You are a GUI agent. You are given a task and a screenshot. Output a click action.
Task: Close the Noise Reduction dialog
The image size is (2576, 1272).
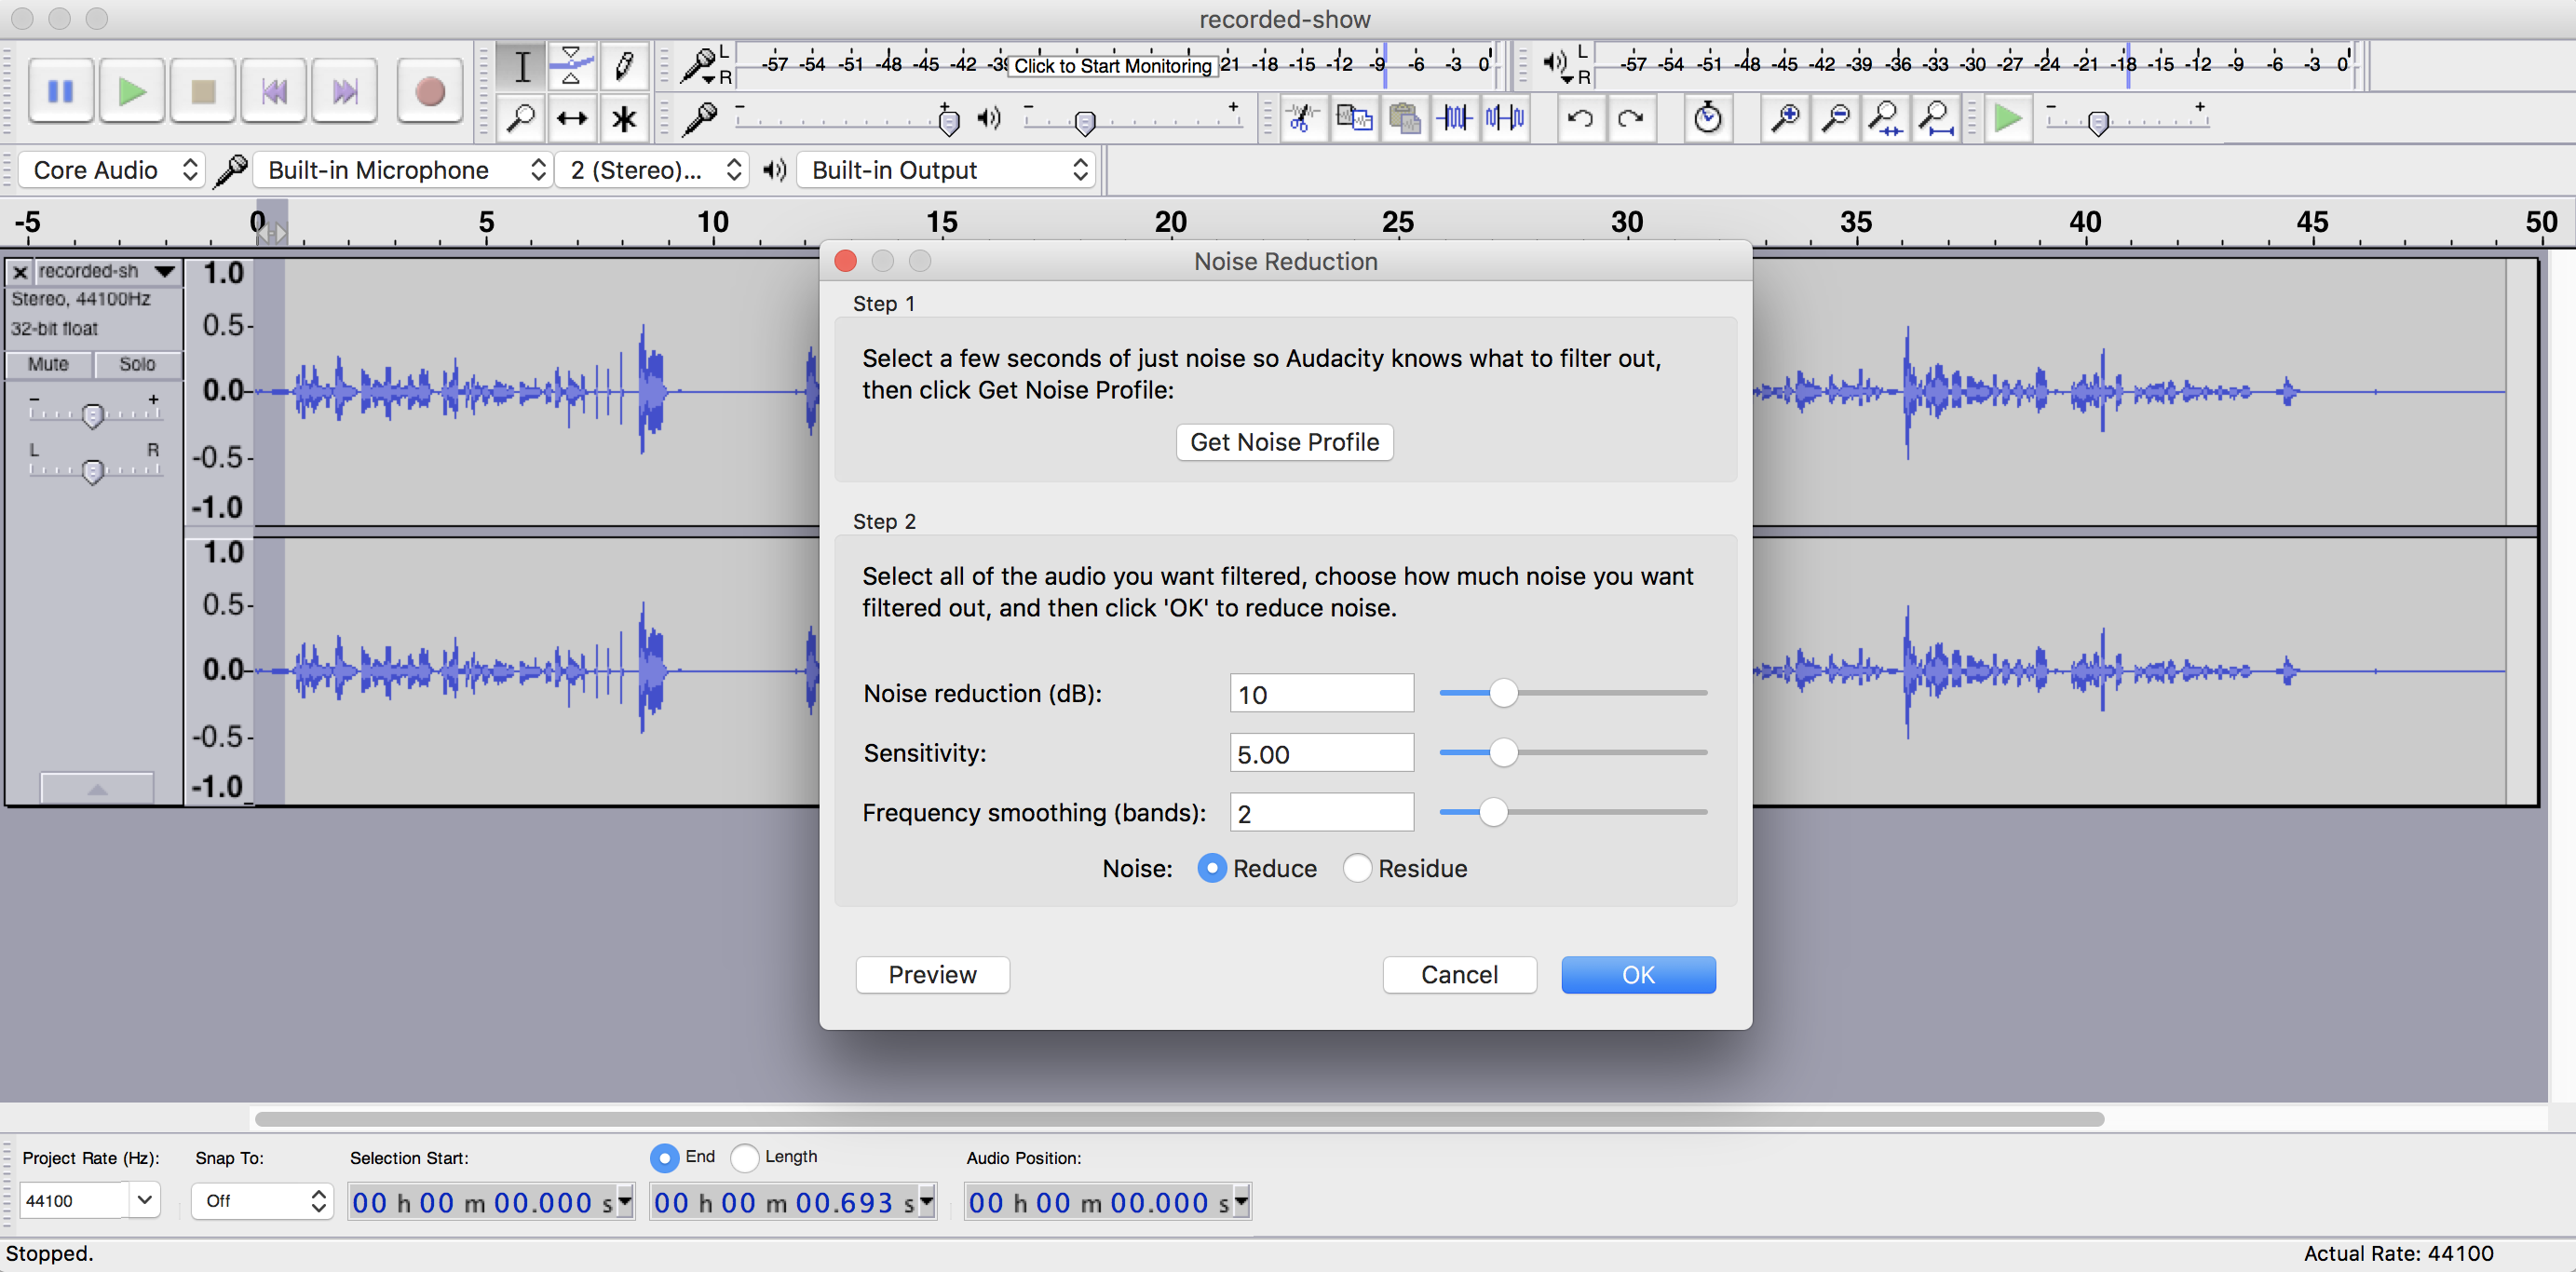tap(845, 261)
